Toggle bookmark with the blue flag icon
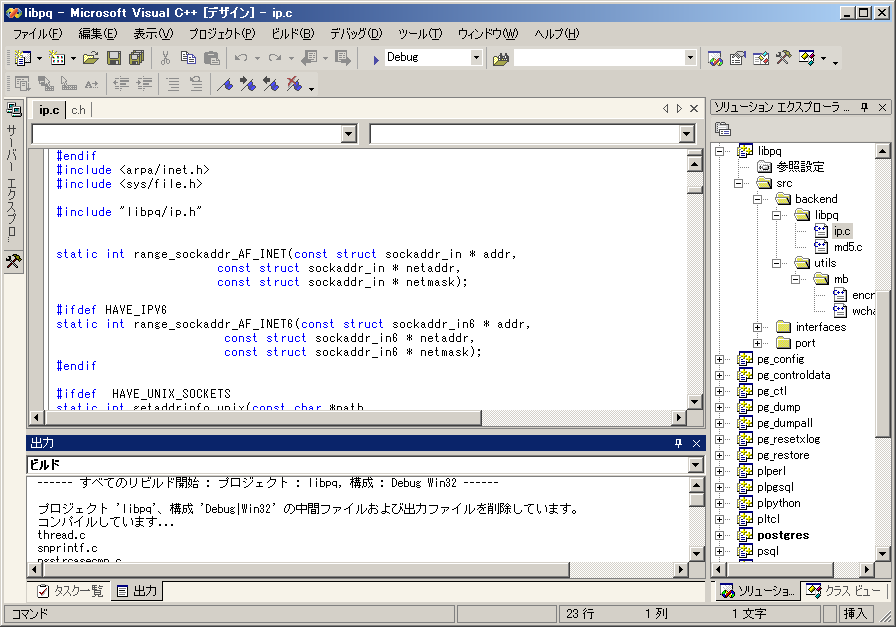 [x=225, y=84]
